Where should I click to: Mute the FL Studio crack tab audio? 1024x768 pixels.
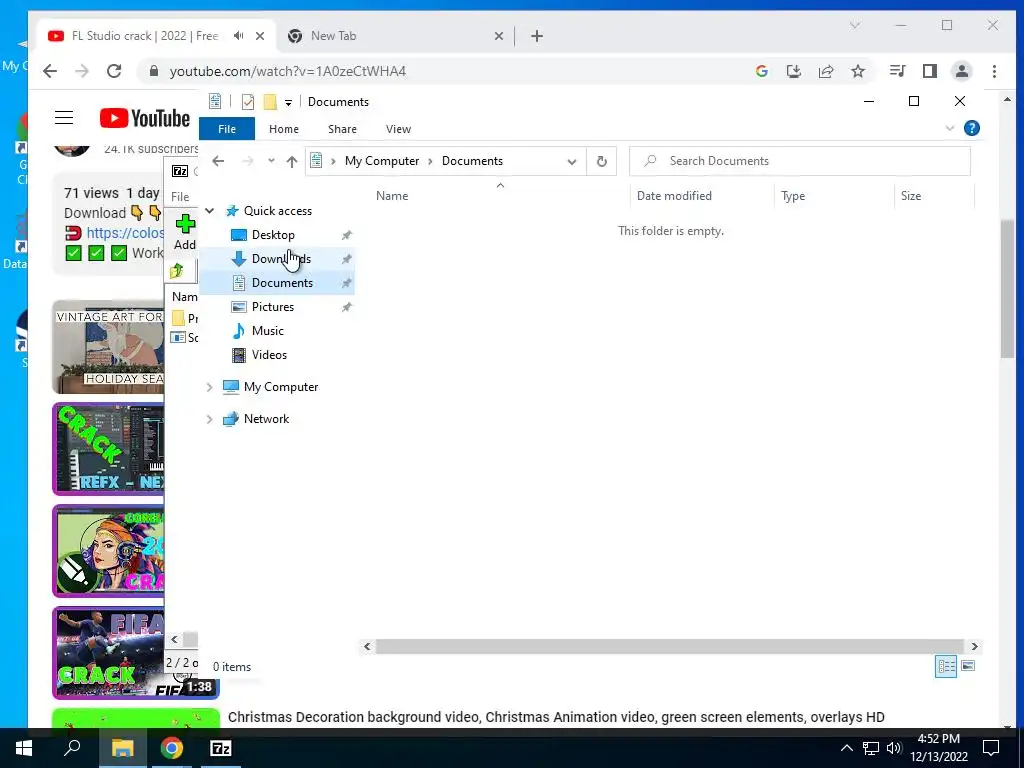click(238, 36)
